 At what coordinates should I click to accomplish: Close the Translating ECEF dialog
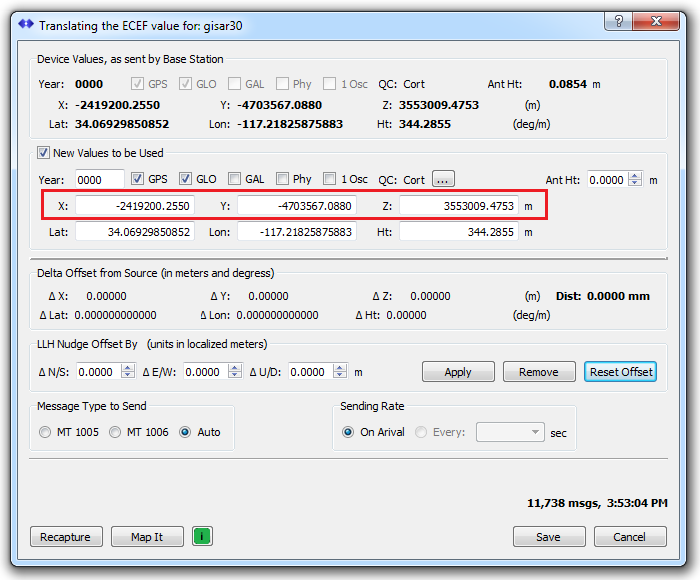[x=656, y=21]
